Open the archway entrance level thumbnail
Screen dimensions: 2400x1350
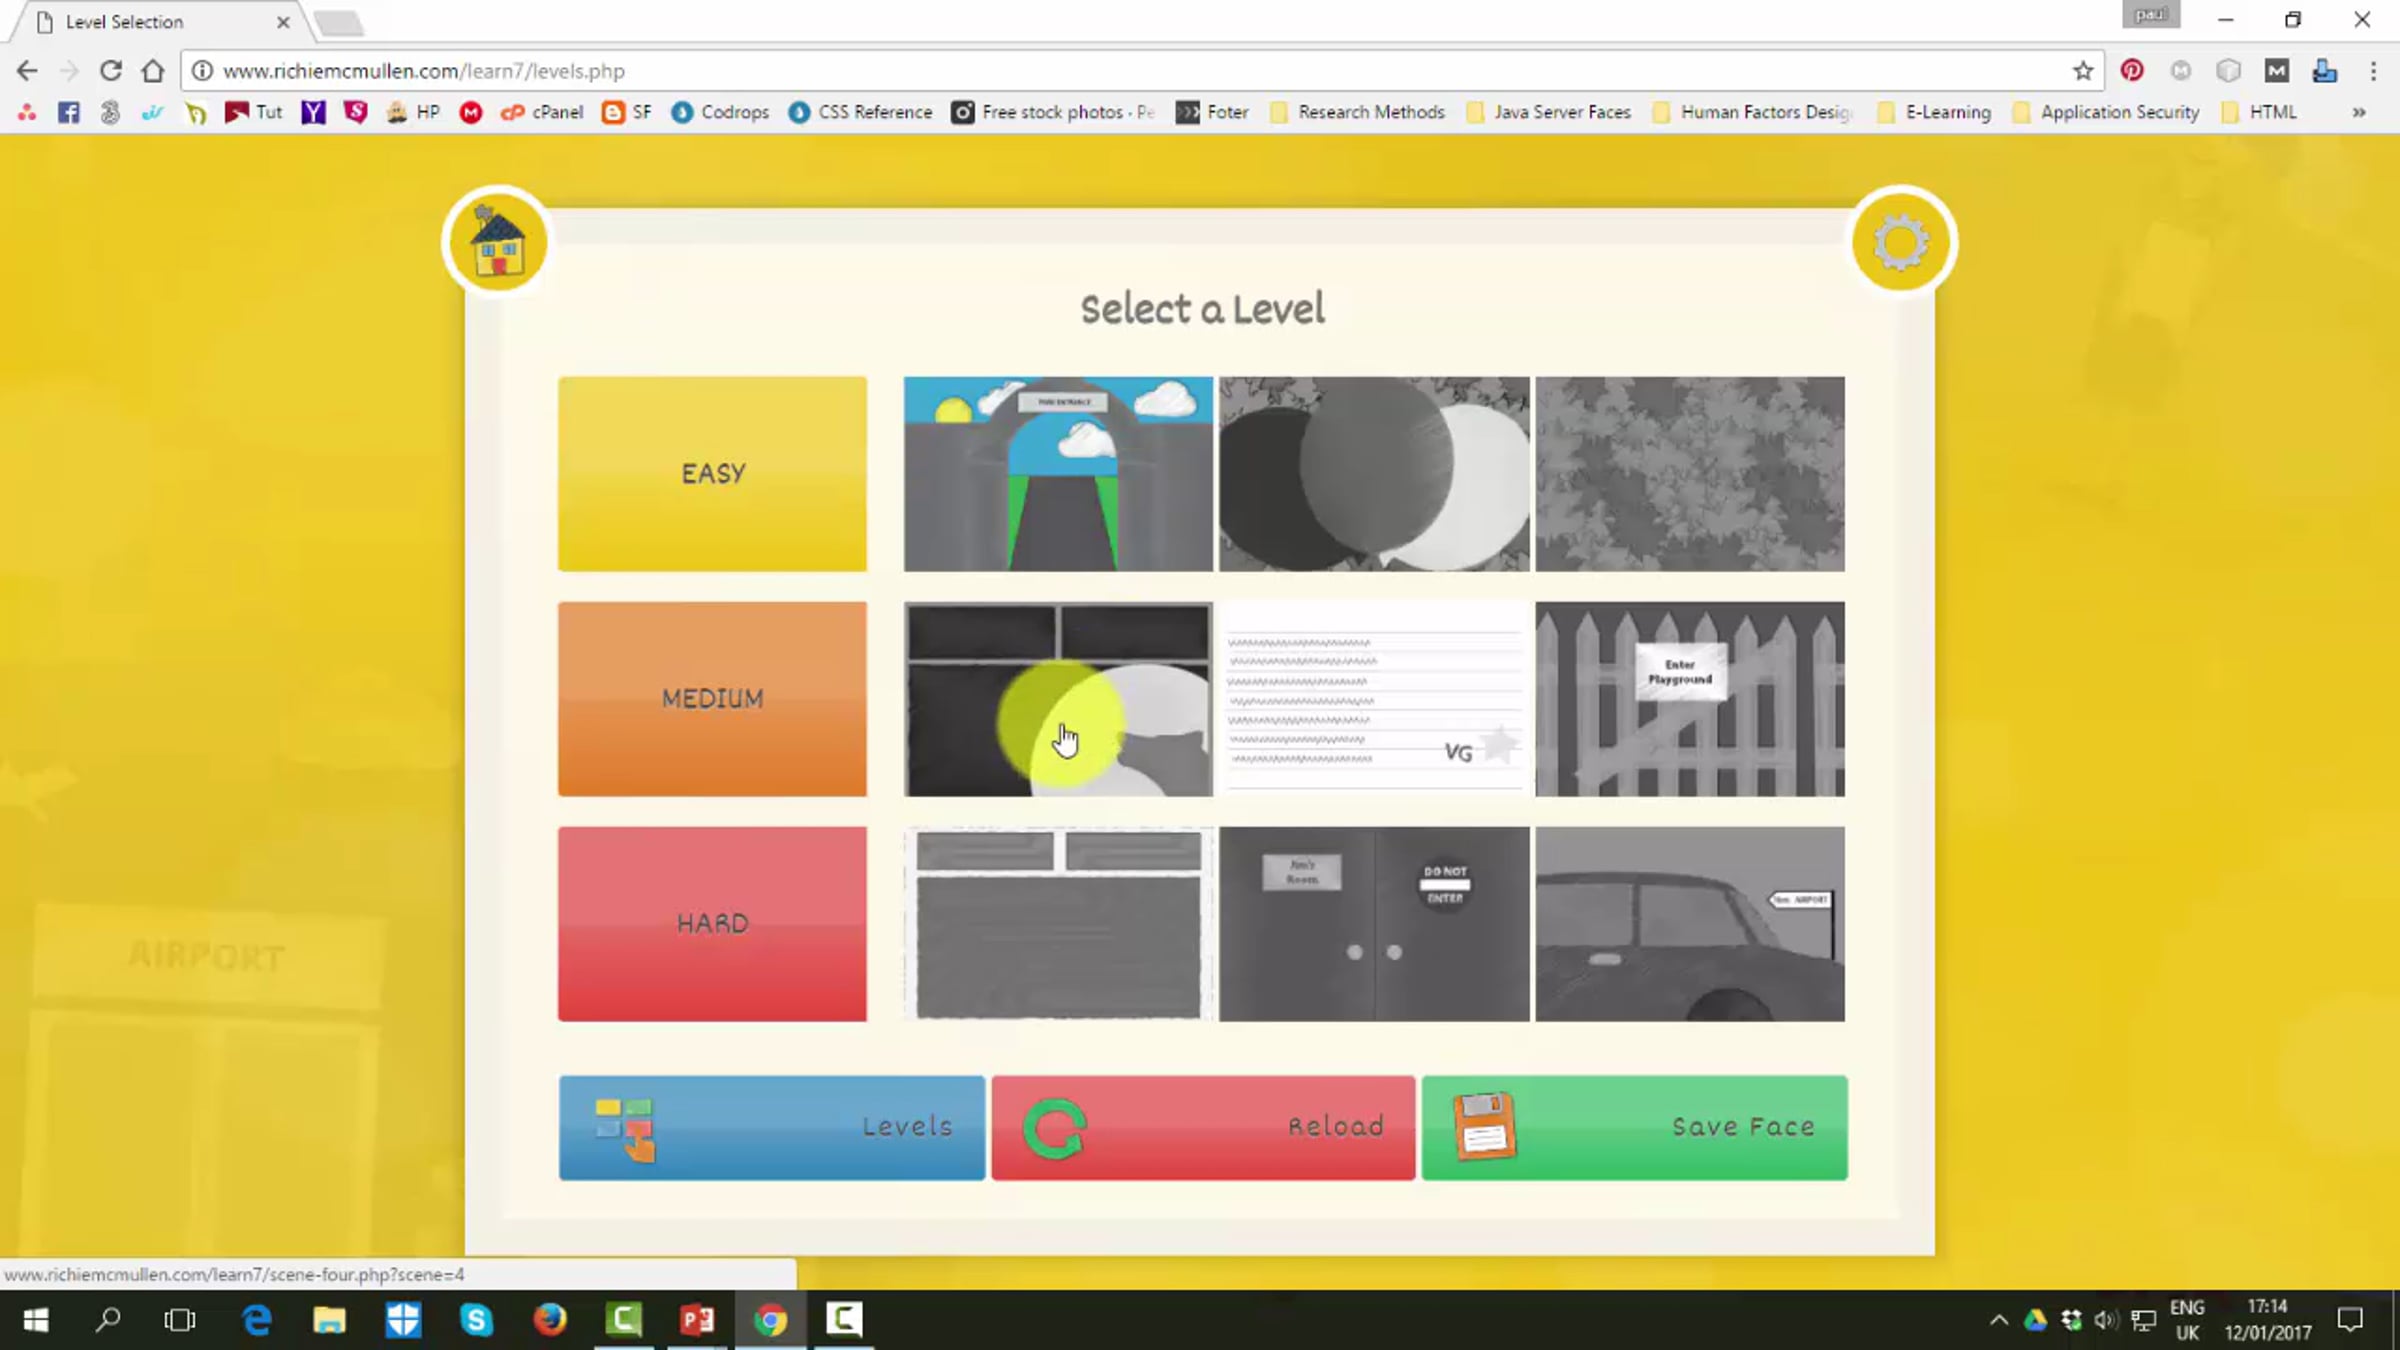point(1058,474)
